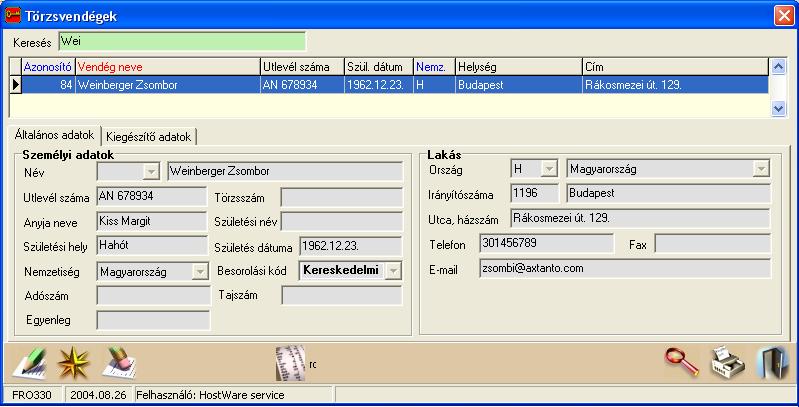
Task: Exit using the door icon
Action: pos(772,363)
